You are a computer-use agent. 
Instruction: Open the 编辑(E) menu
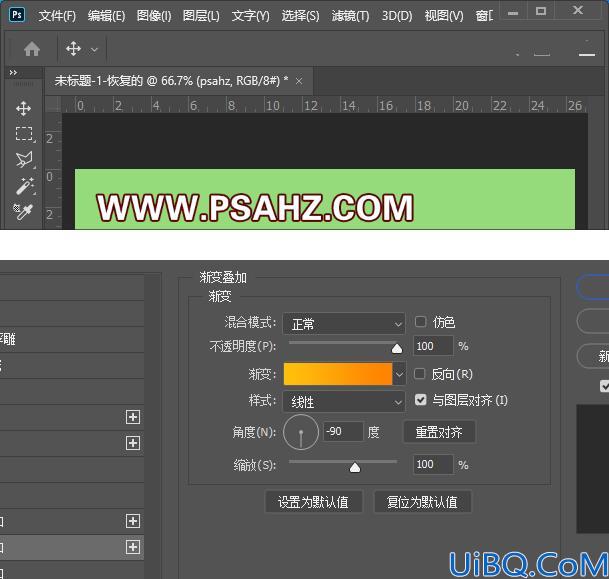[x=106, y=16]
